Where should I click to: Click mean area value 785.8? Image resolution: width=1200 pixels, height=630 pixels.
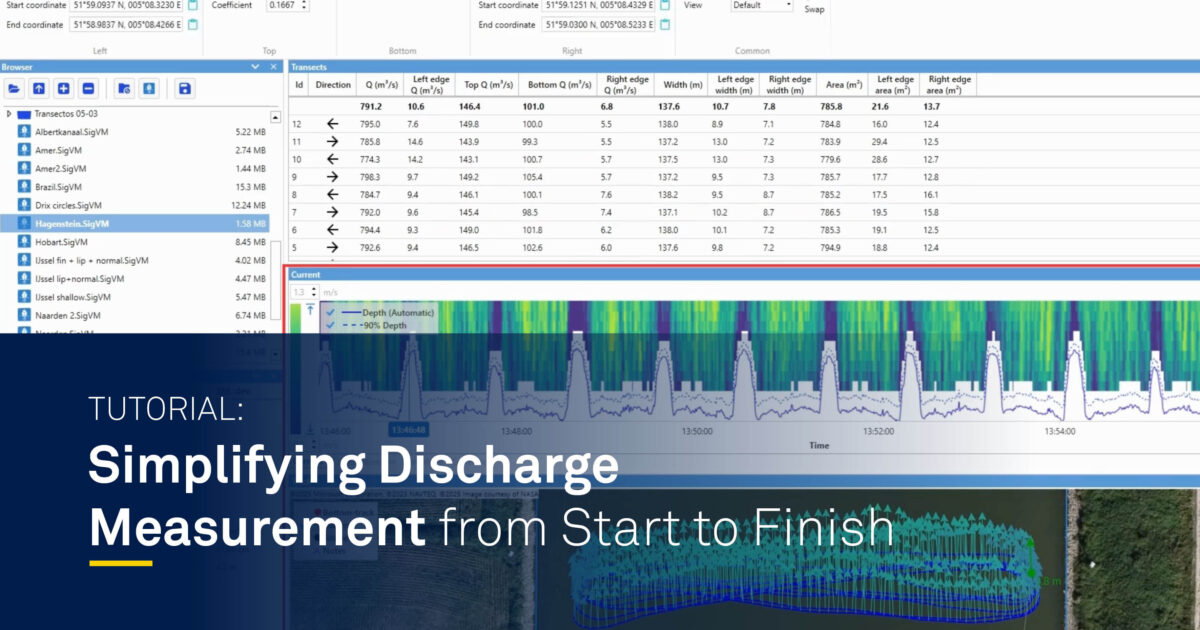[x=831, y=106]
